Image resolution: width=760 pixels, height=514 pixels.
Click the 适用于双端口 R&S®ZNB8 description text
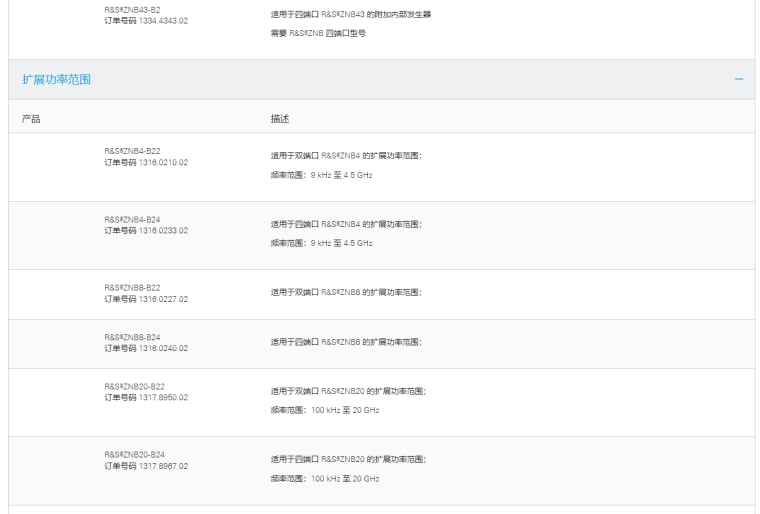tap(346, 292)
